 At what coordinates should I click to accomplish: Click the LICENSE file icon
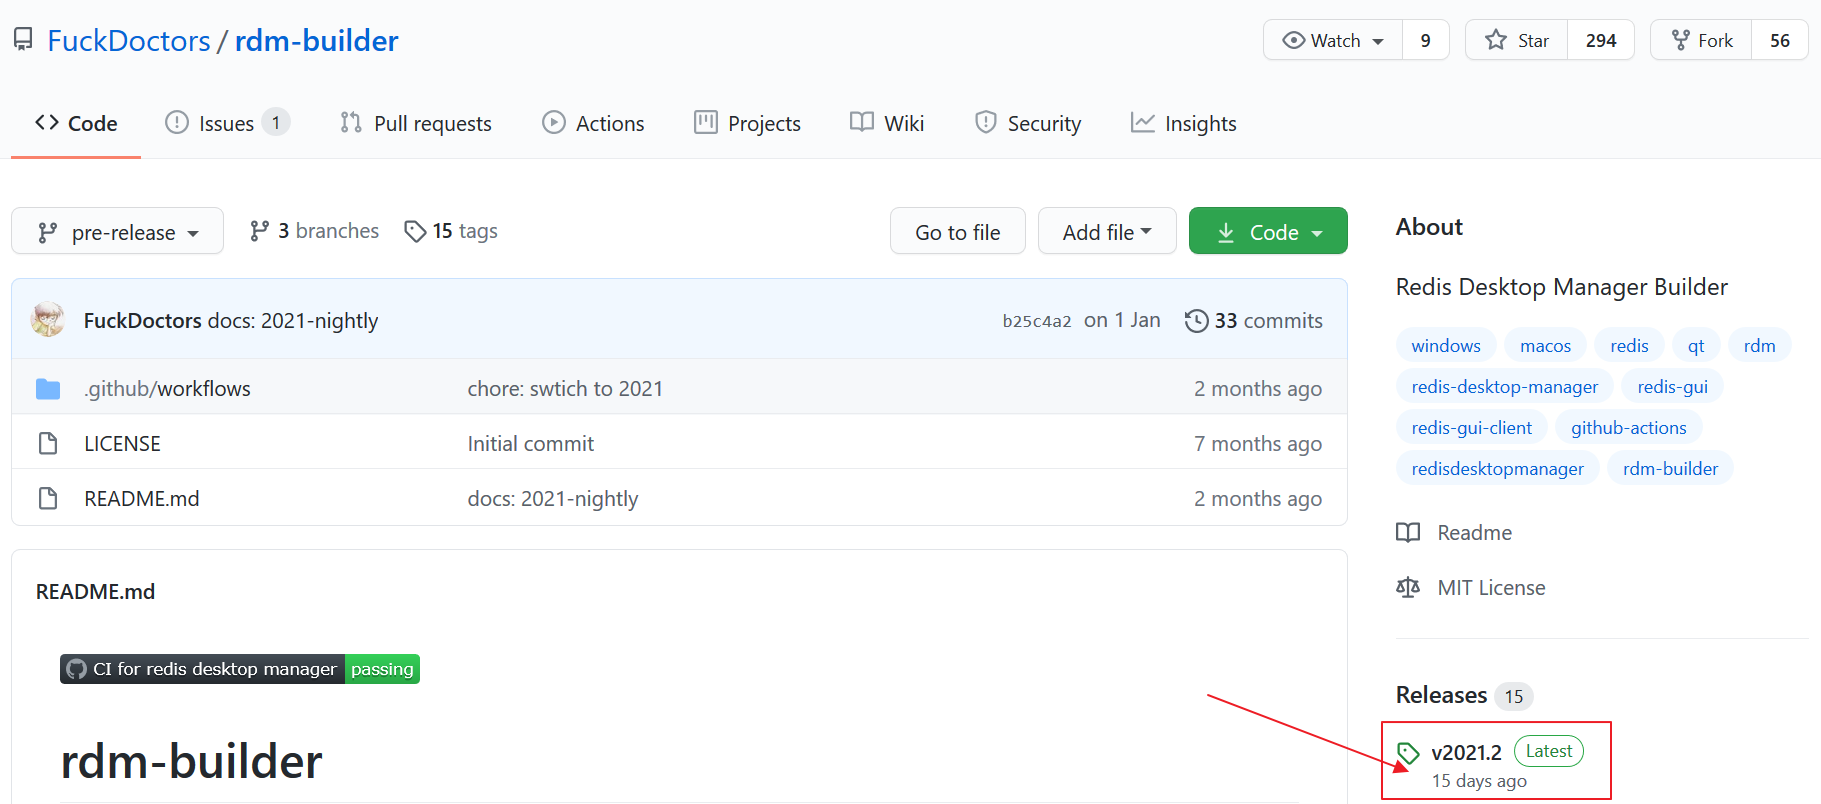[48, 443]
